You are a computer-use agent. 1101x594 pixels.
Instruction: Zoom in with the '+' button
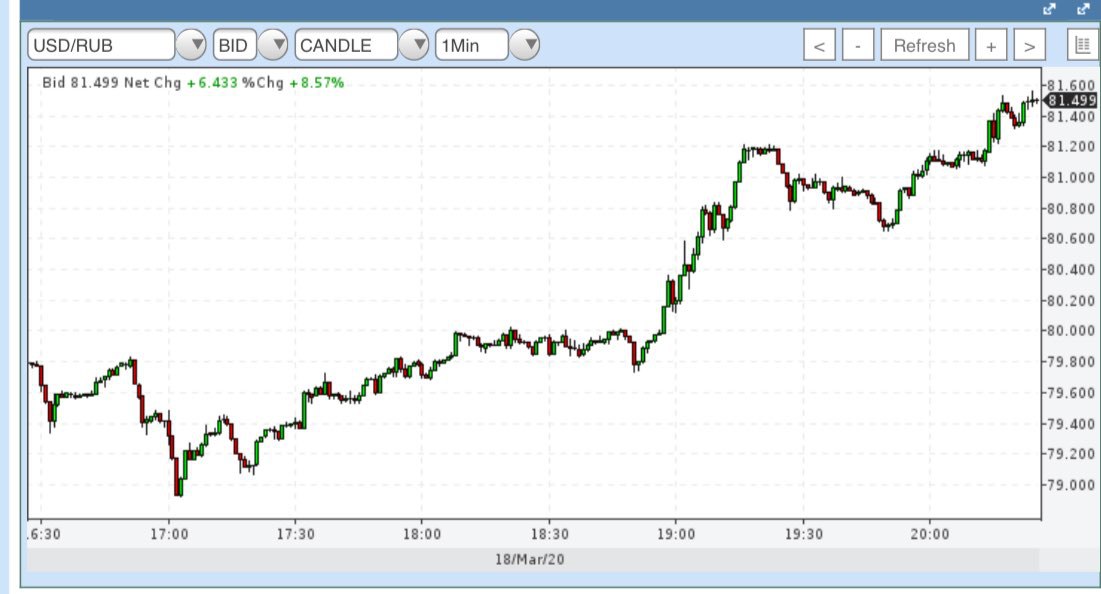(991, 45)
